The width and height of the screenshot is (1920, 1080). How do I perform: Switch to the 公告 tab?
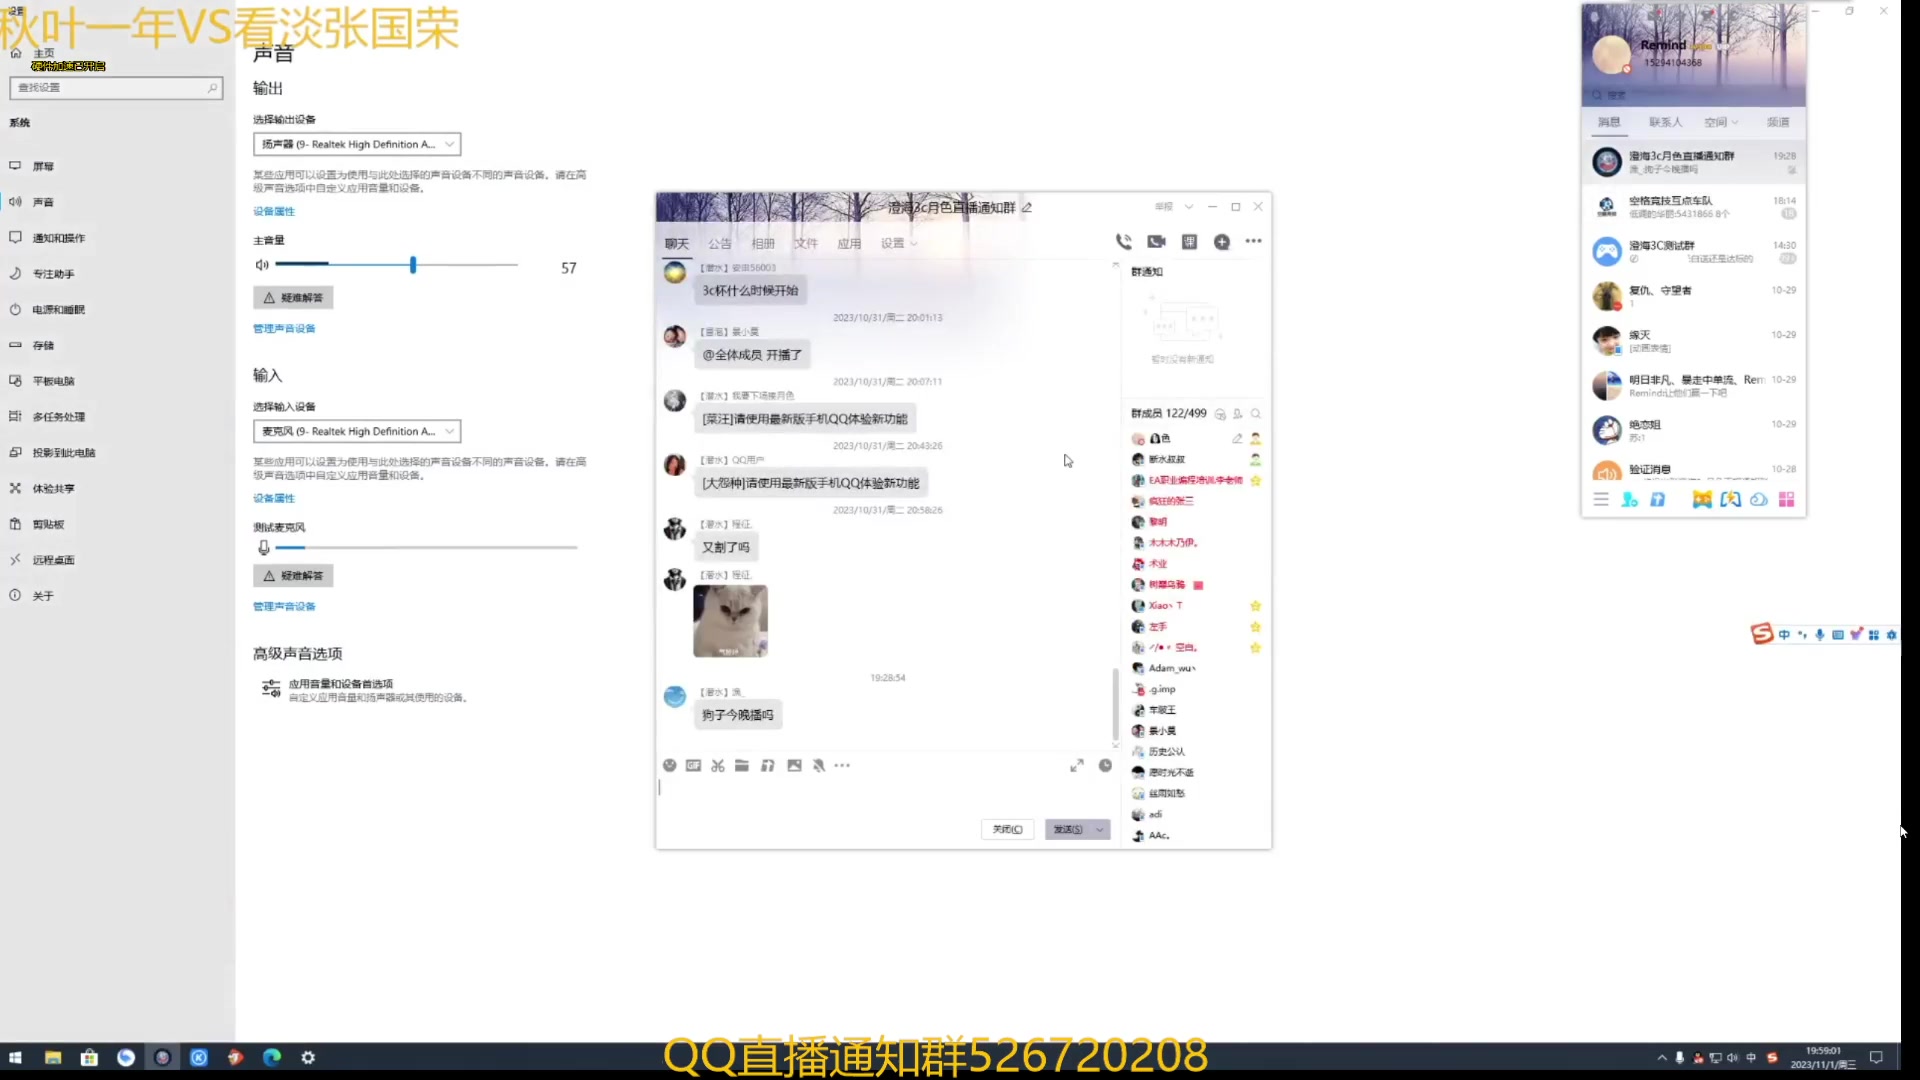(720, 243)
